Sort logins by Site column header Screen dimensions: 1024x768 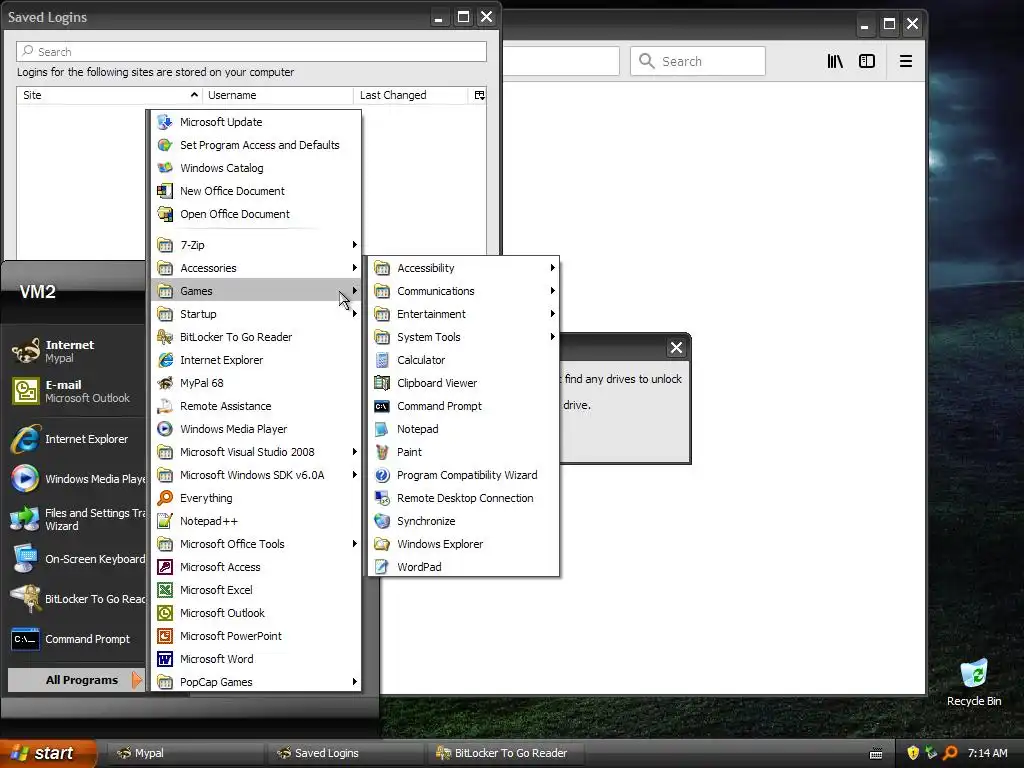tap(109, 95)
